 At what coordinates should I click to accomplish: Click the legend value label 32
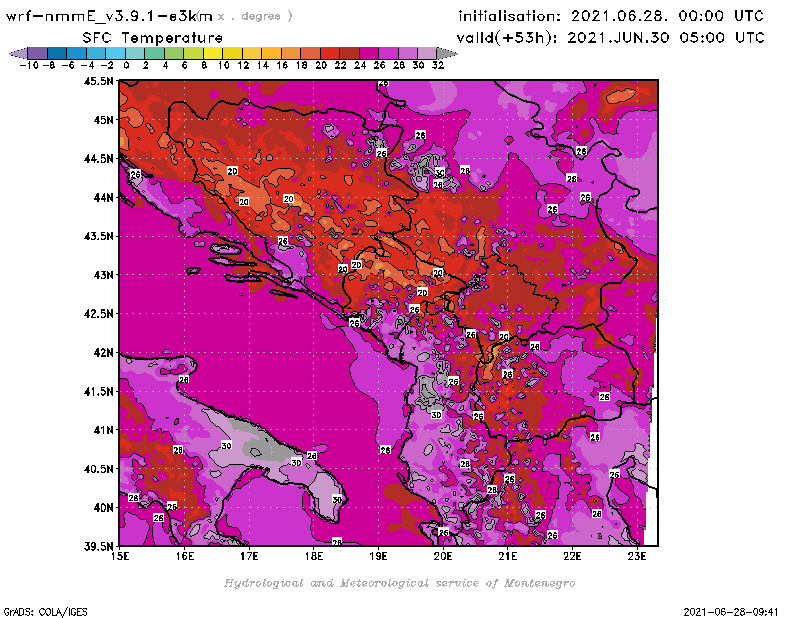(x=438, y=66)
